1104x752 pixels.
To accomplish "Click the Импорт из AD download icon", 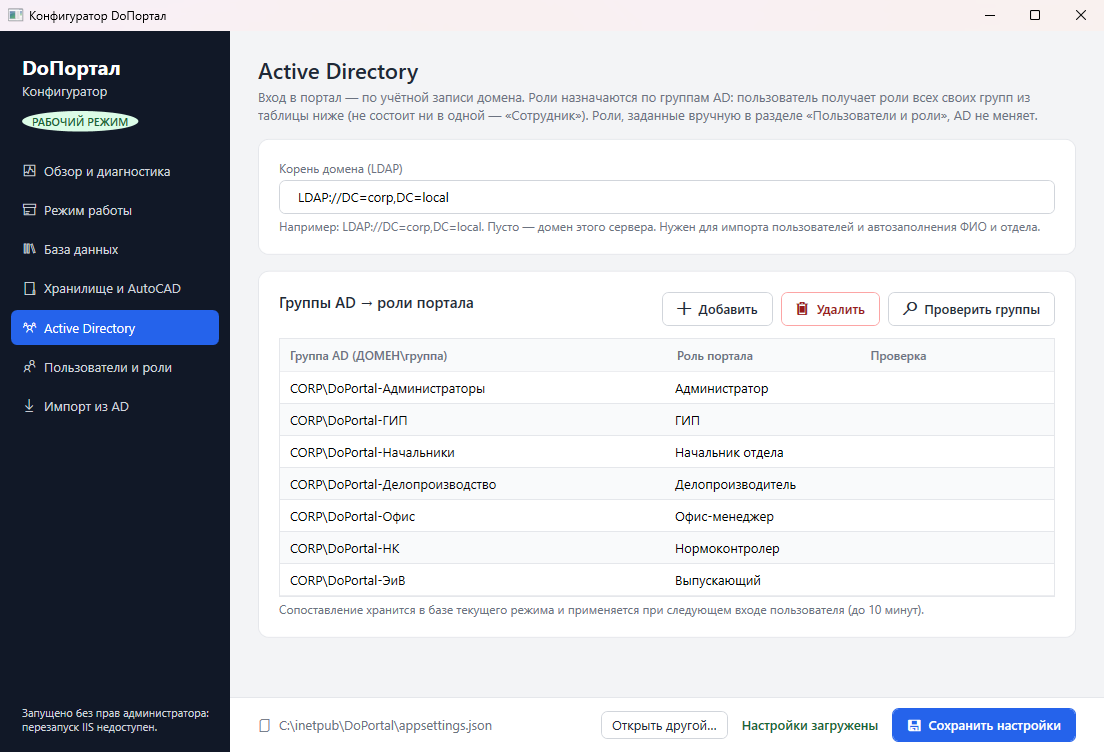I will point(29,406).
